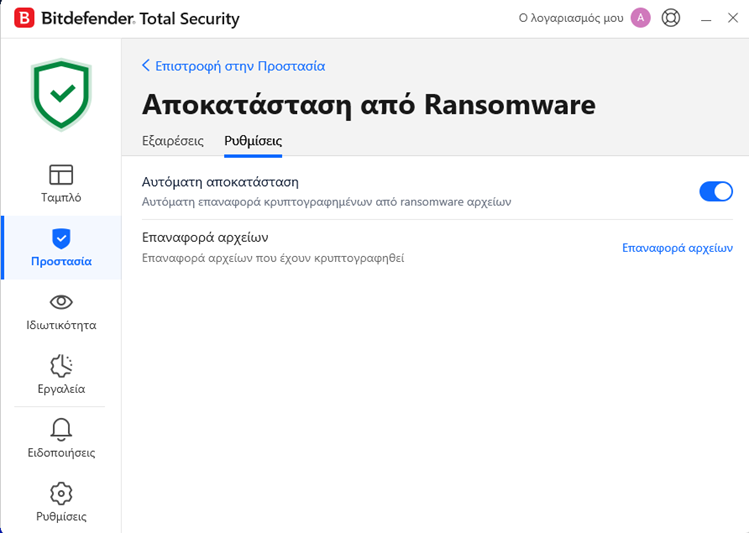Viewport: 749px width, 533px height.
Task: Disable Αυτόματη αποκατάσταση toggle
Action: 715,191
